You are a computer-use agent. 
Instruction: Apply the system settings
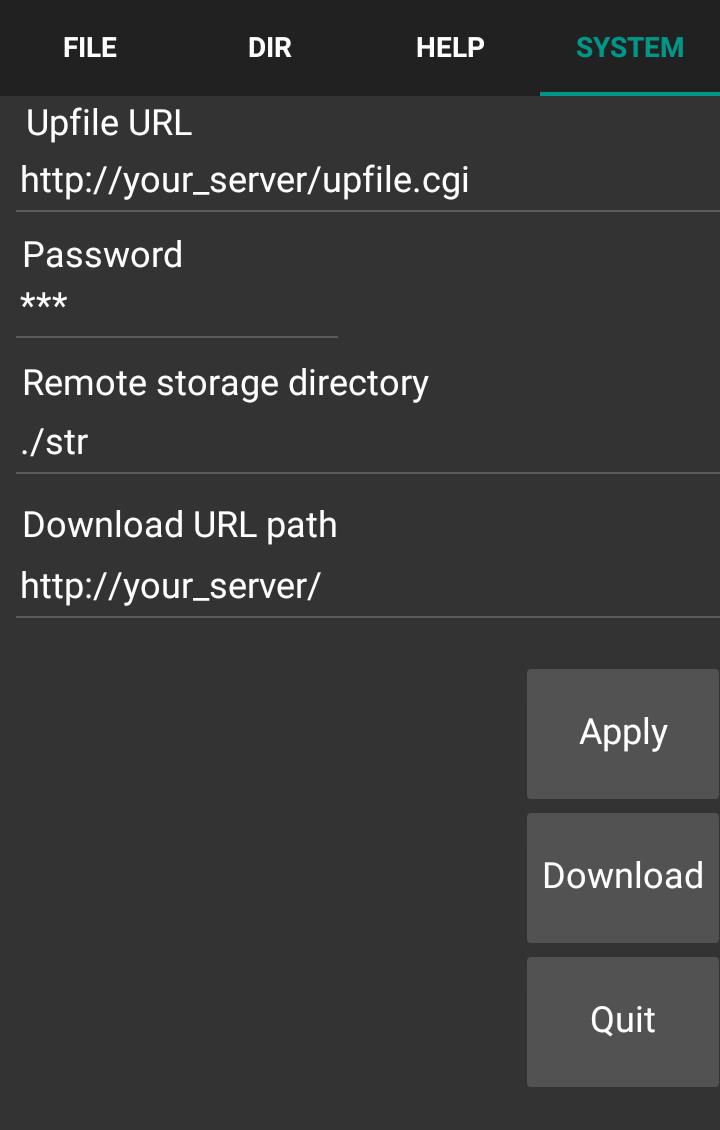623,734
